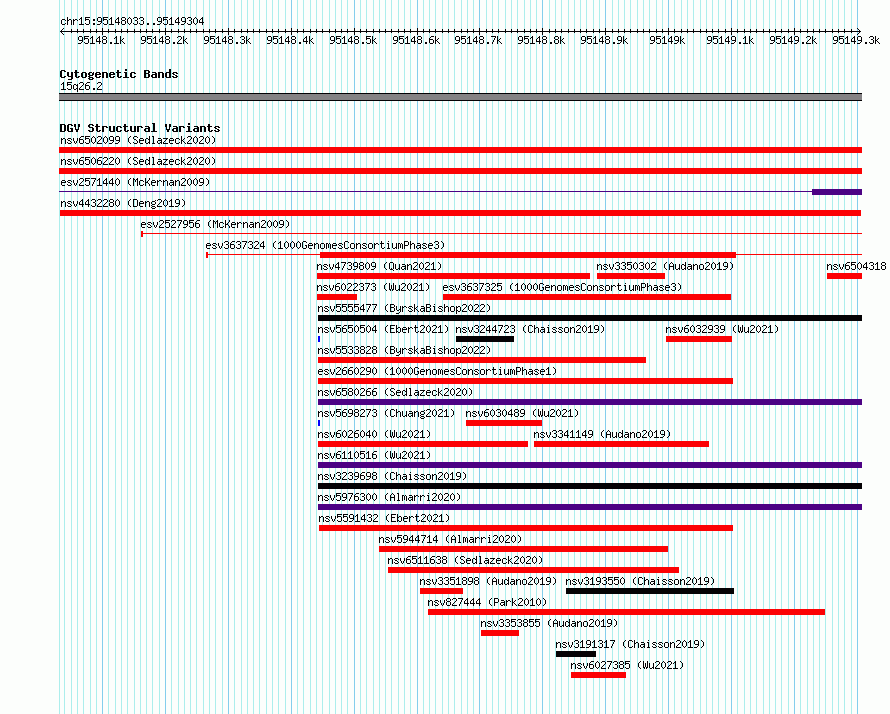
Task: Open nsv6580266 (Sedlazeck2020) label
Action: [395, 392]
